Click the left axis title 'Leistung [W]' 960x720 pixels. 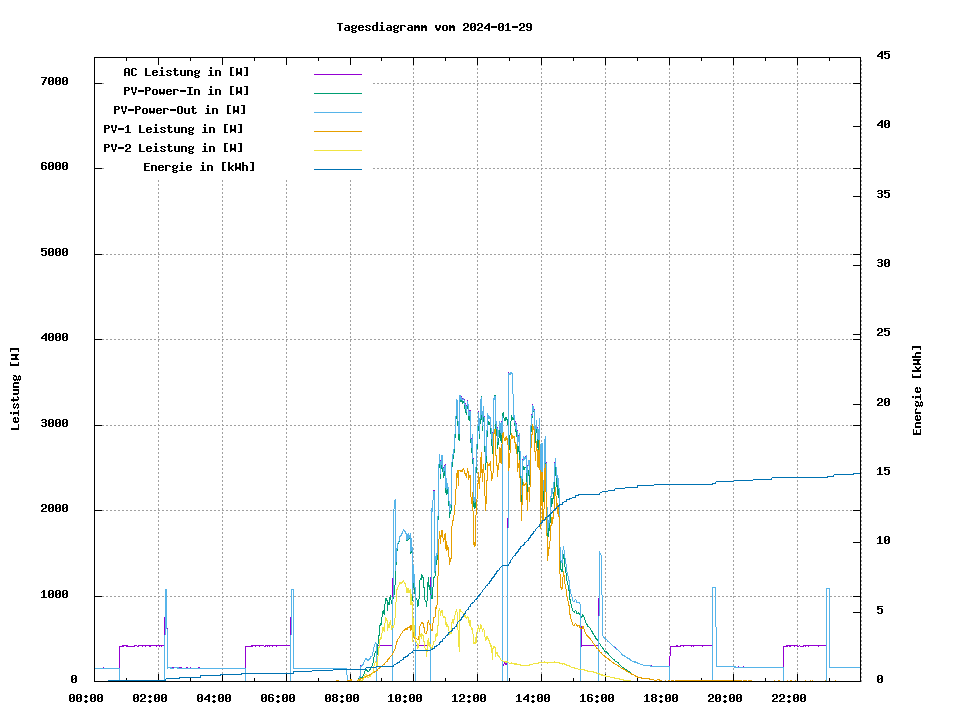[x=16, y=389]
